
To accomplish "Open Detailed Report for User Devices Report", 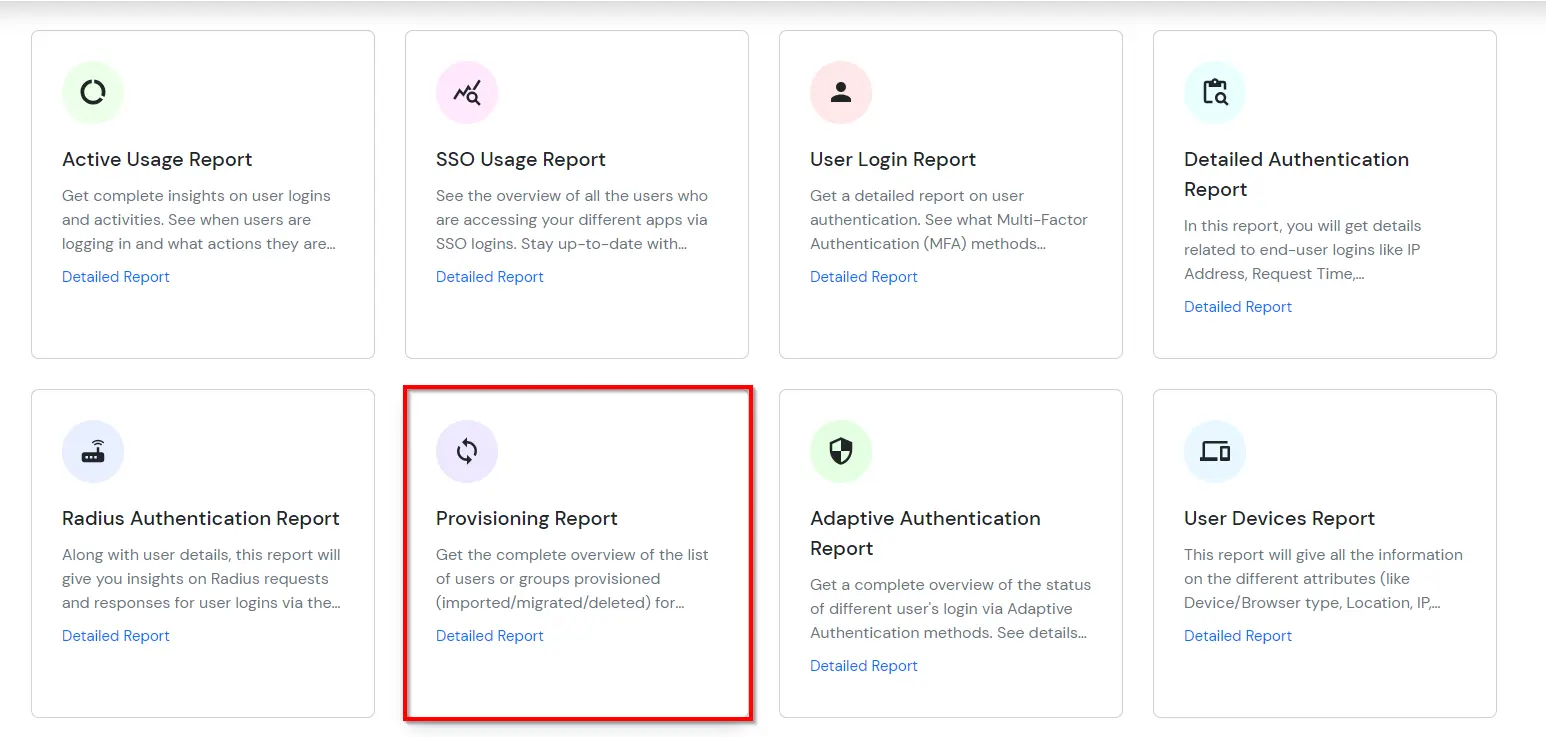I will click(x=1237, y=635).
